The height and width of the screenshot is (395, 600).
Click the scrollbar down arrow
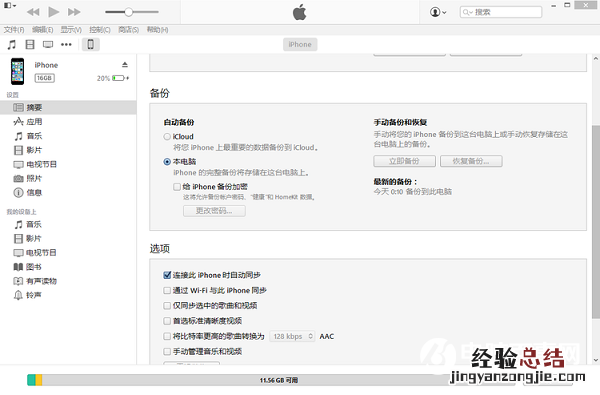596,360
